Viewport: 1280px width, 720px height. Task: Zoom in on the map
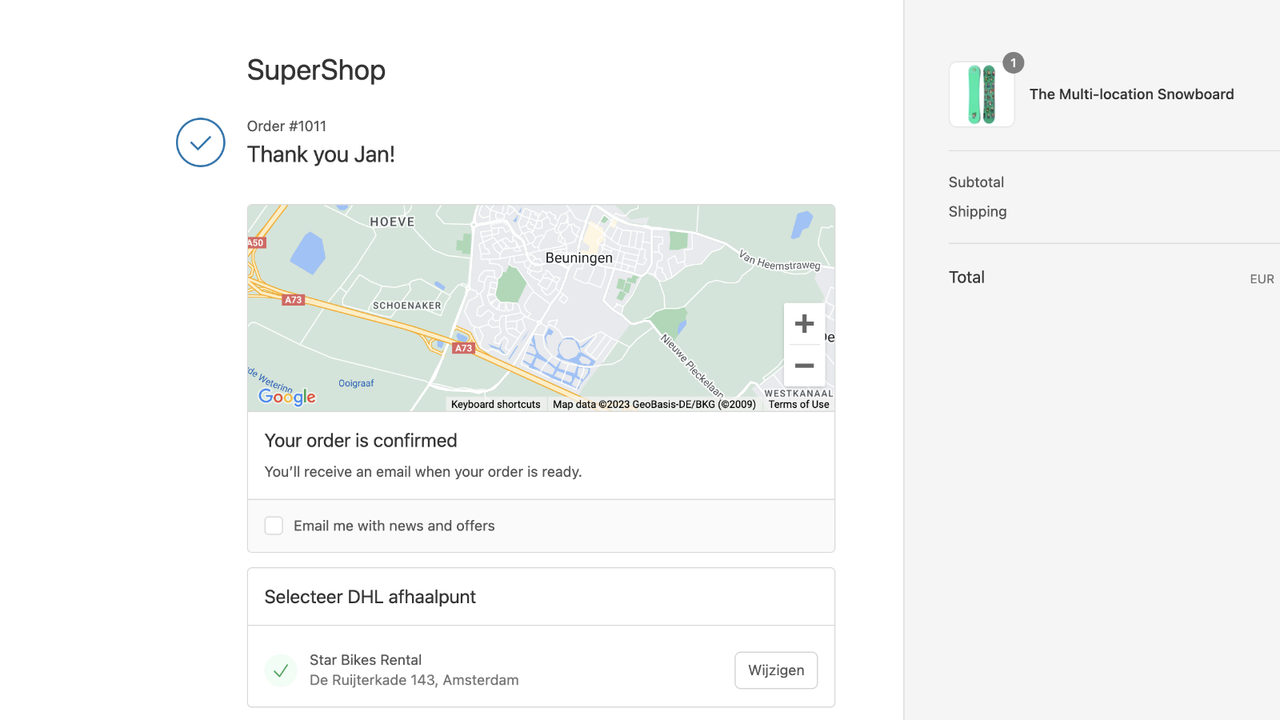point(804,324)
